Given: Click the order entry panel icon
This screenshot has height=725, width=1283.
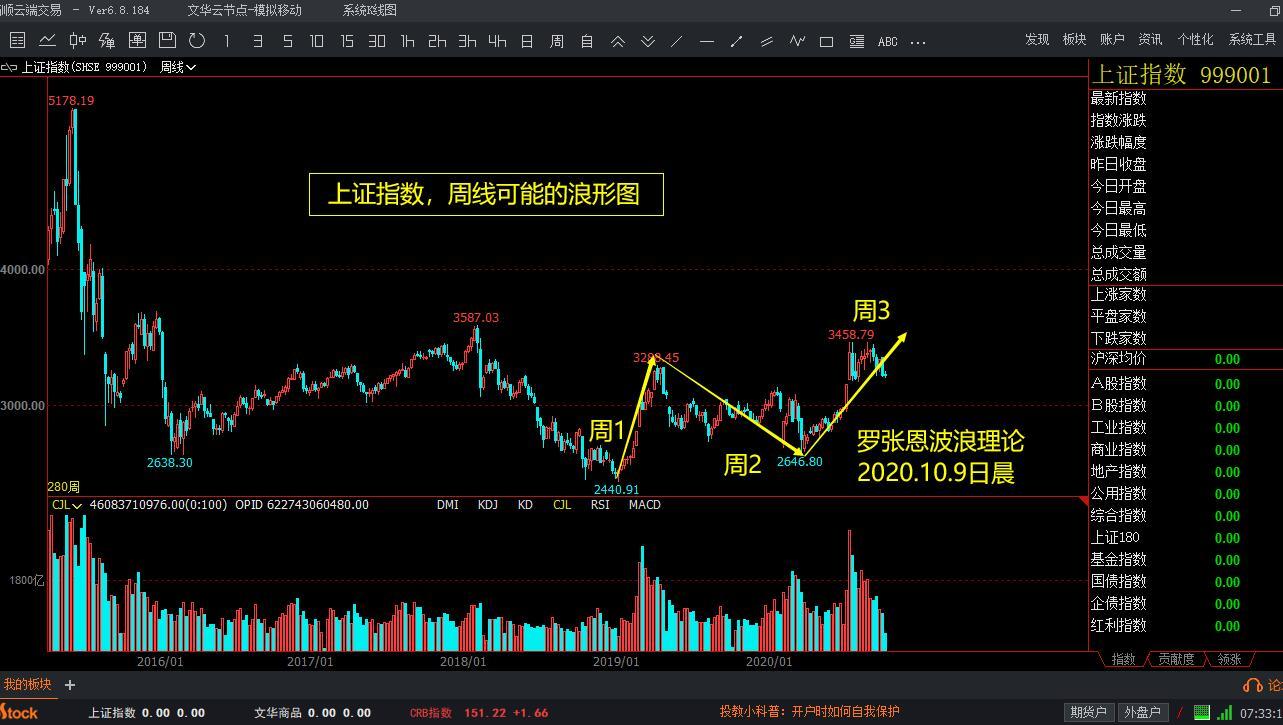Looking at the screenshot, I should 137,41.
